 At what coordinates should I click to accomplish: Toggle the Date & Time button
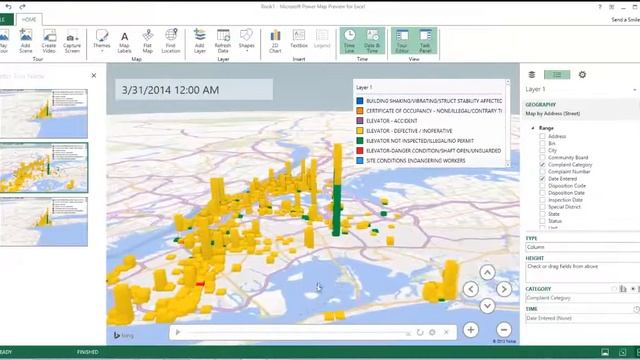(372, 41)
